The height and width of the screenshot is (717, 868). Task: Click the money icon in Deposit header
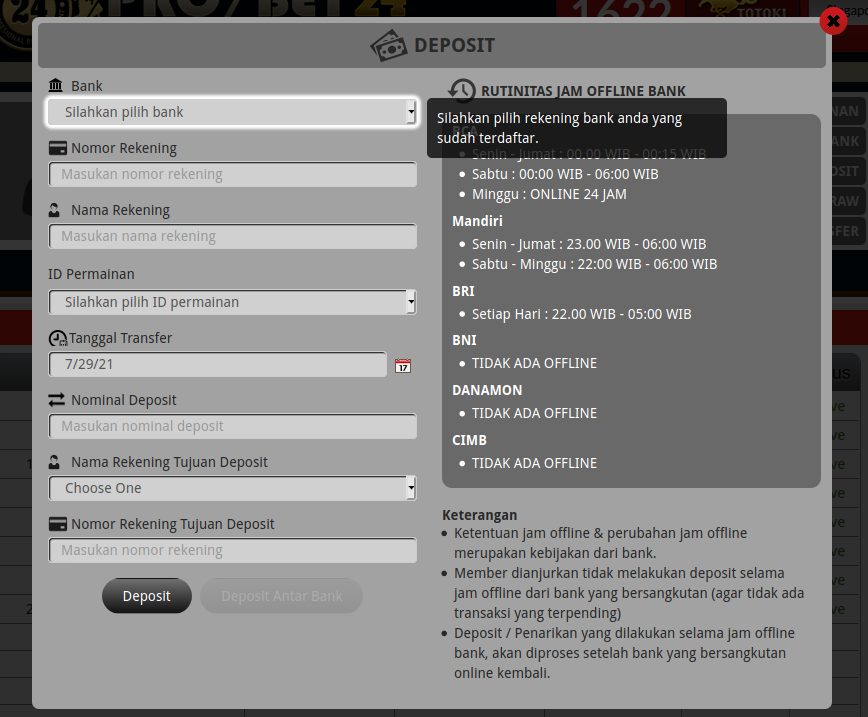point(388,46)
